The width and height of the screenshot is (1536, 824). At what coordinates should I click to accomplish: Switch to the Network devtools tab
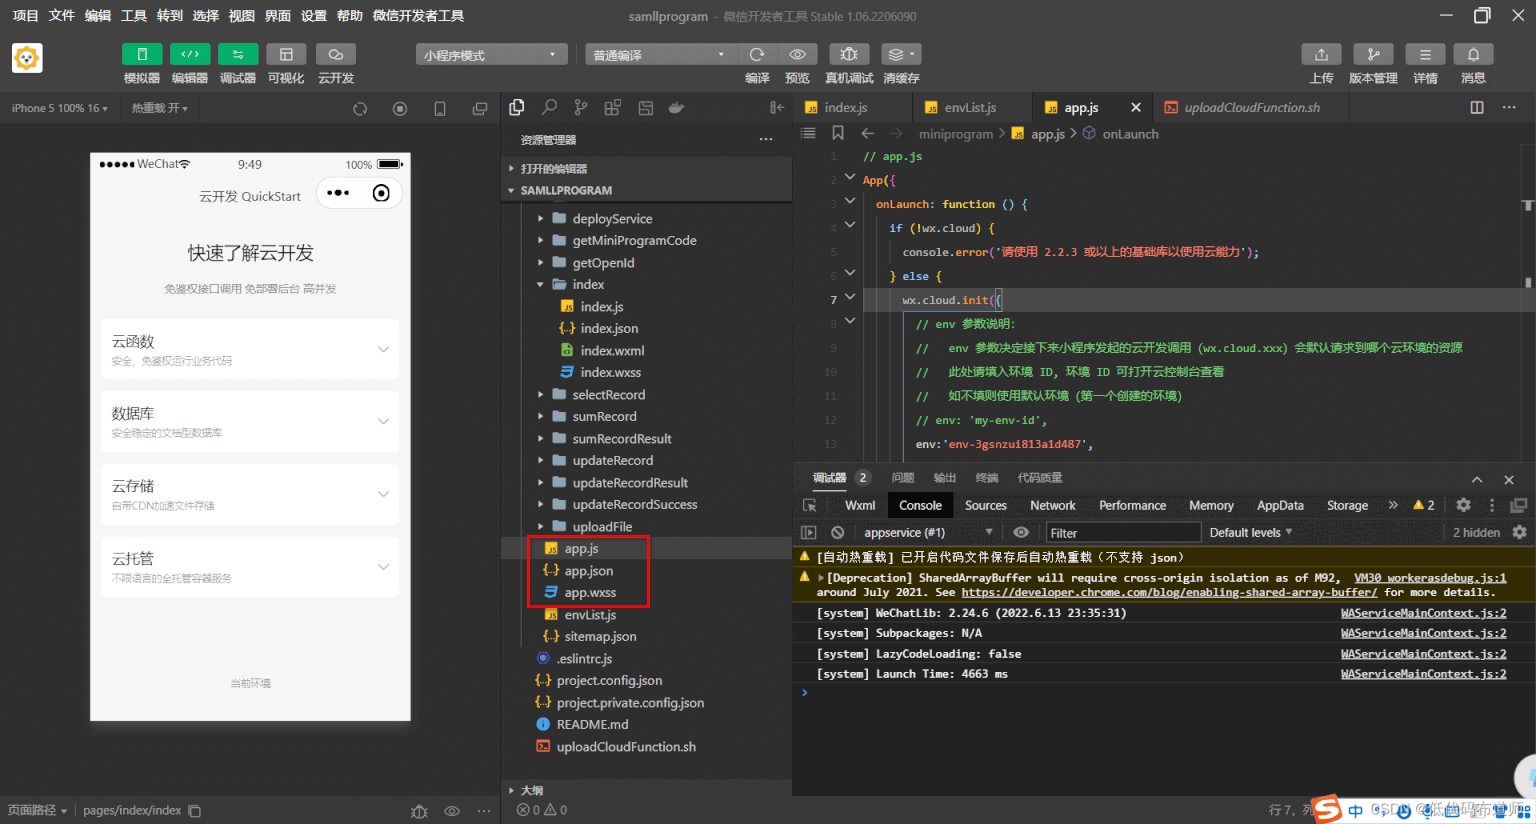click(x=1053, y=505)
